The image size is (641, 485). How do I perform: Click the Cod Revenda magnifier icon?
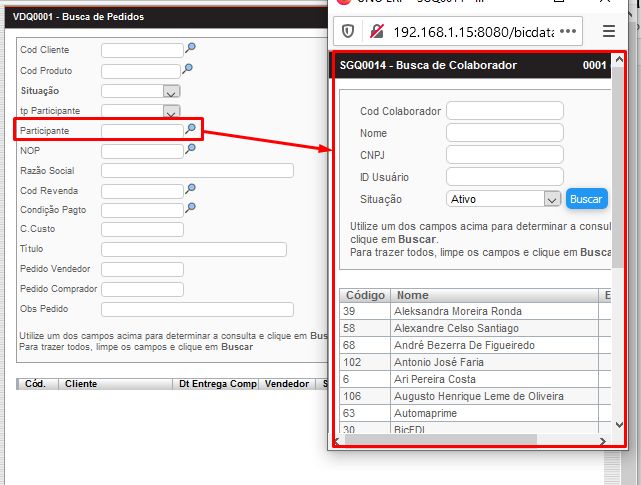(190, 189)
